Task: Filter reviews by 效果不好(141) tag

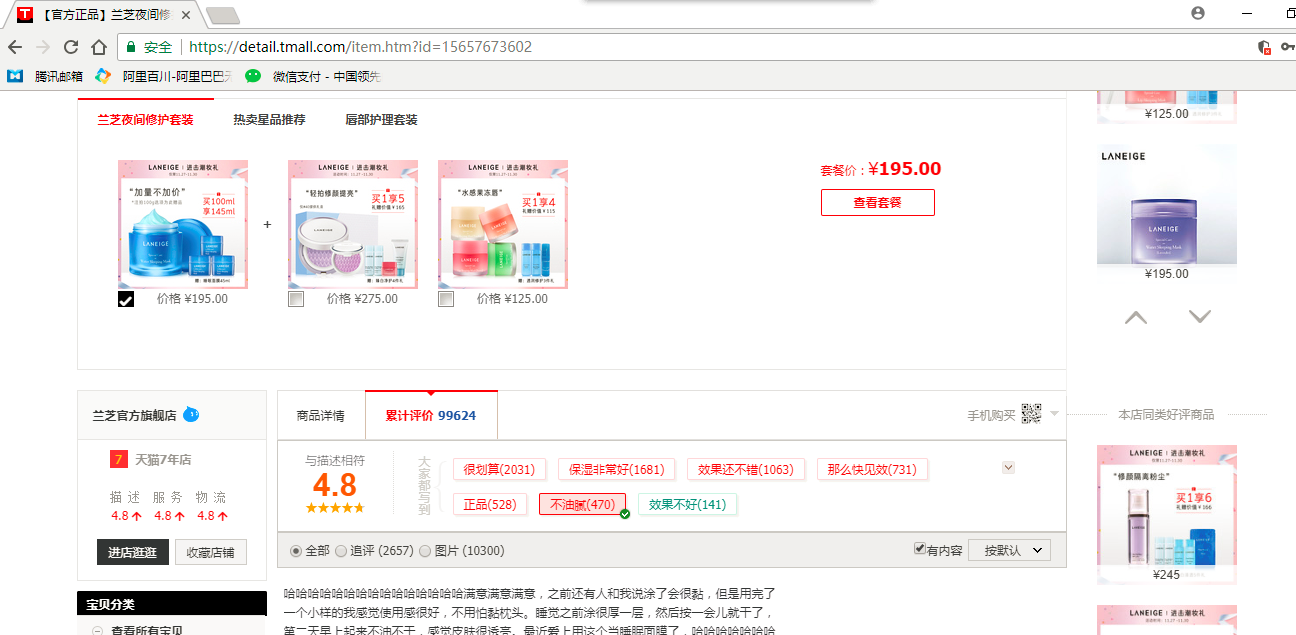Action: point(688,505)
